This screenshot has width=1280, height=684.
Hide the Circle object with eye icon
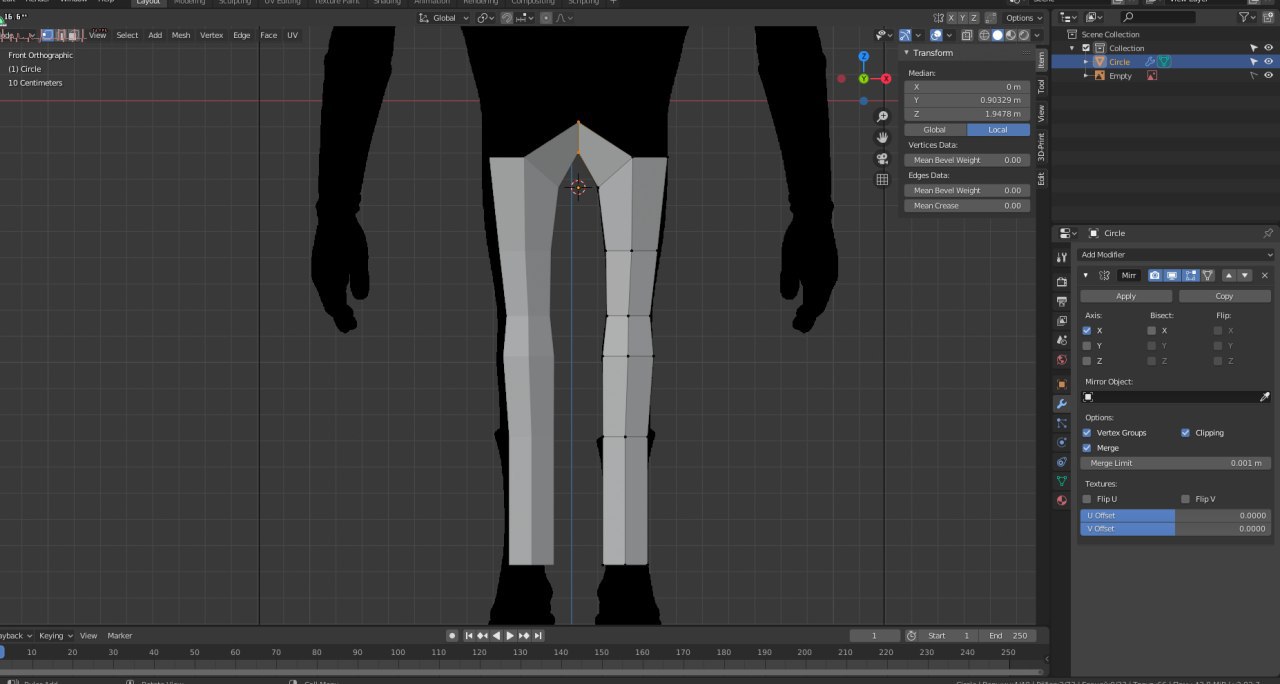point(1268,62)
